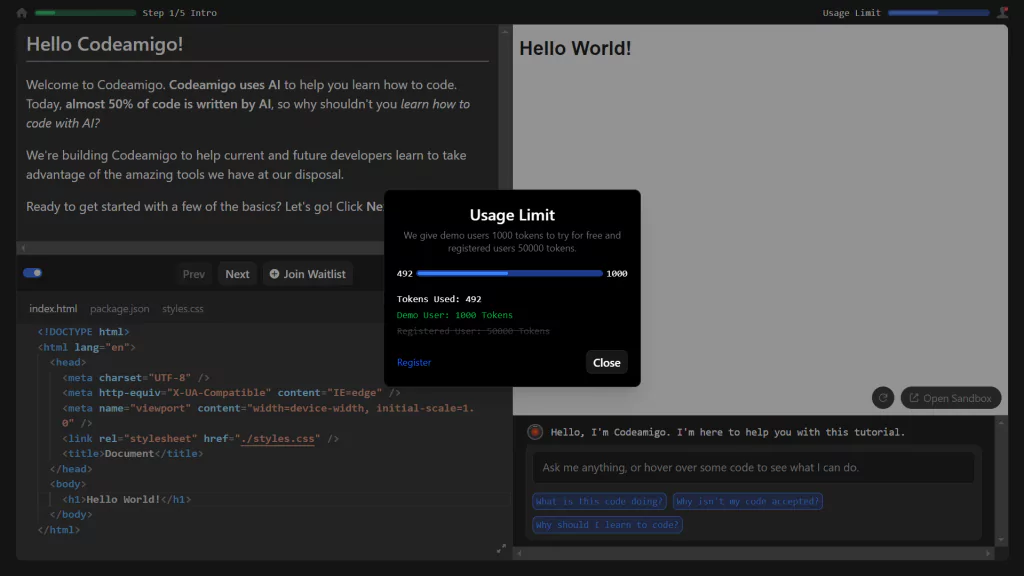Click '<title>Document</title>' in the editor
The width and height of the screenshot is (1024, 576).
[x=133, y=453]
